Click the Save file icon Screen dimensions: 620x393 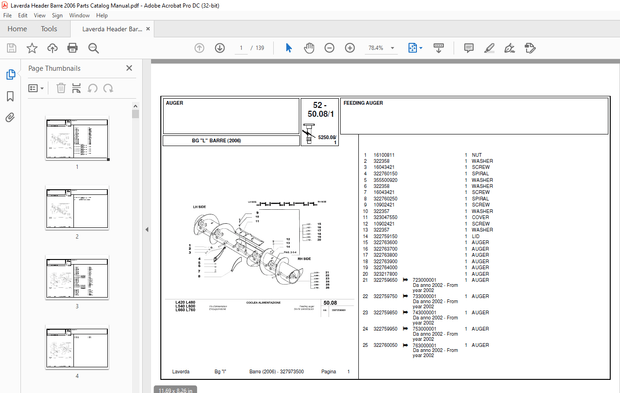pos(11,48)
